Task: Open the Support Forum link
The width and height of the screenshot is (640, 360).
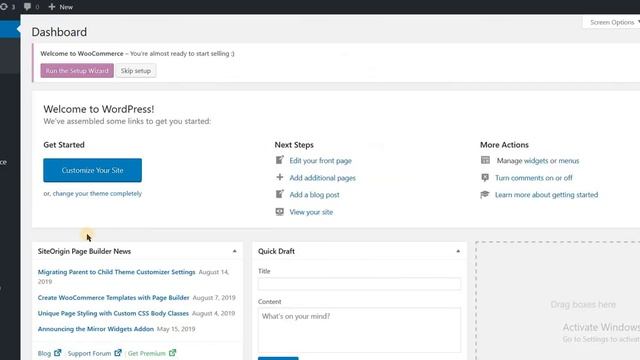Action: (x=89, y=353)
